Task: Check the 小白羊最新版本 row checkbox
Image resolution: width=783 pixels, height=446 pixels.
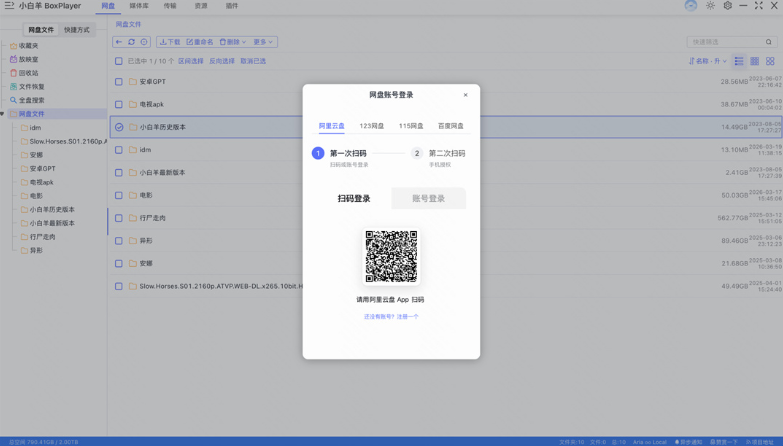Action: pos(118,172)
